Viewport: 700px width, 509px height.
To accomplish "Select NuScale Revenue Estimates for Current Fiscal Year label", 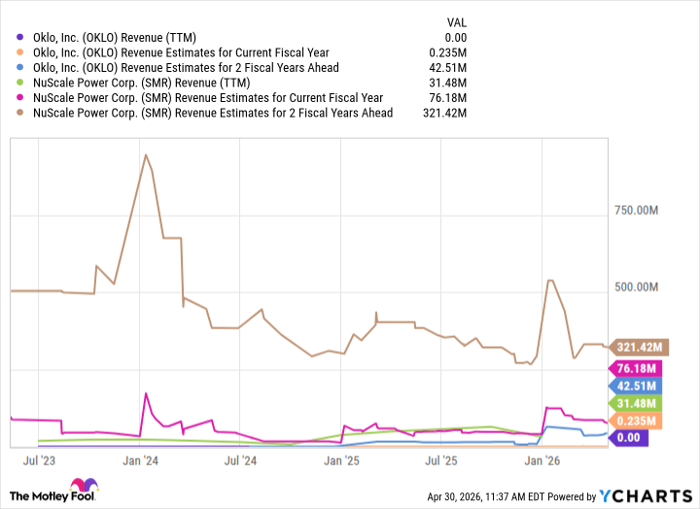I will pos(208,98).
